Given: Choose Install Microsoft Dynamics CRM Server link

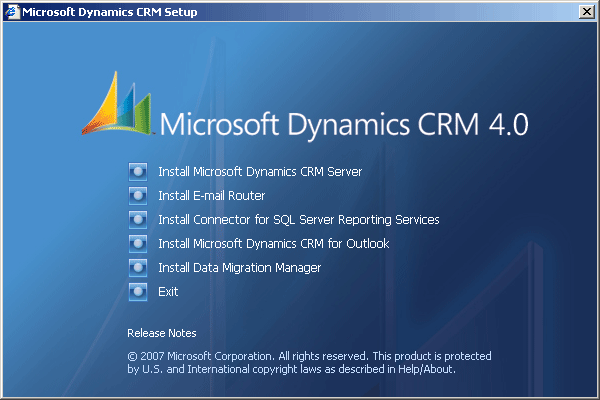Looking at the screenshot, I should point(260,172).
